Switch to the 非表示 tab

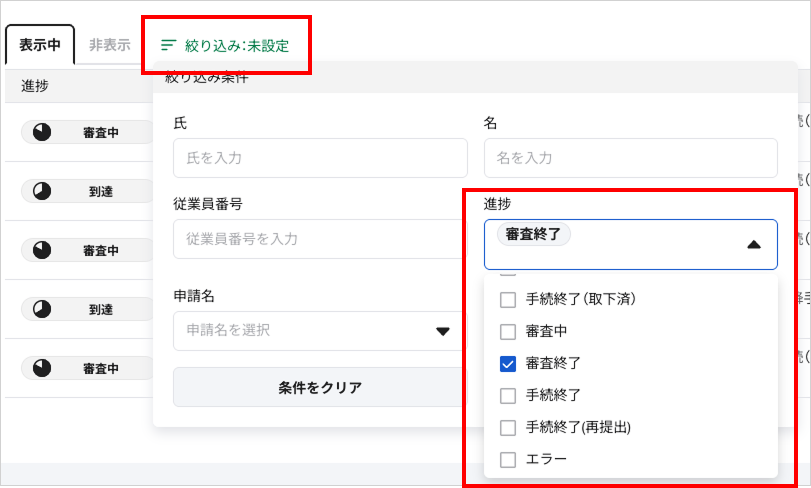[110, 45]
